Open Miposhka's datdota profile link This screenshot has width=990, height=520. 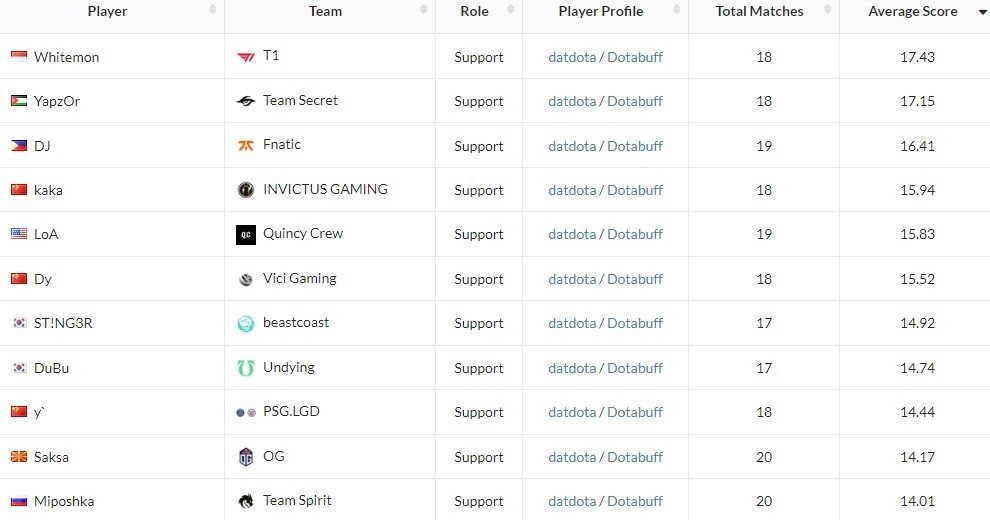pyautogui.click(x=572, y=501)
